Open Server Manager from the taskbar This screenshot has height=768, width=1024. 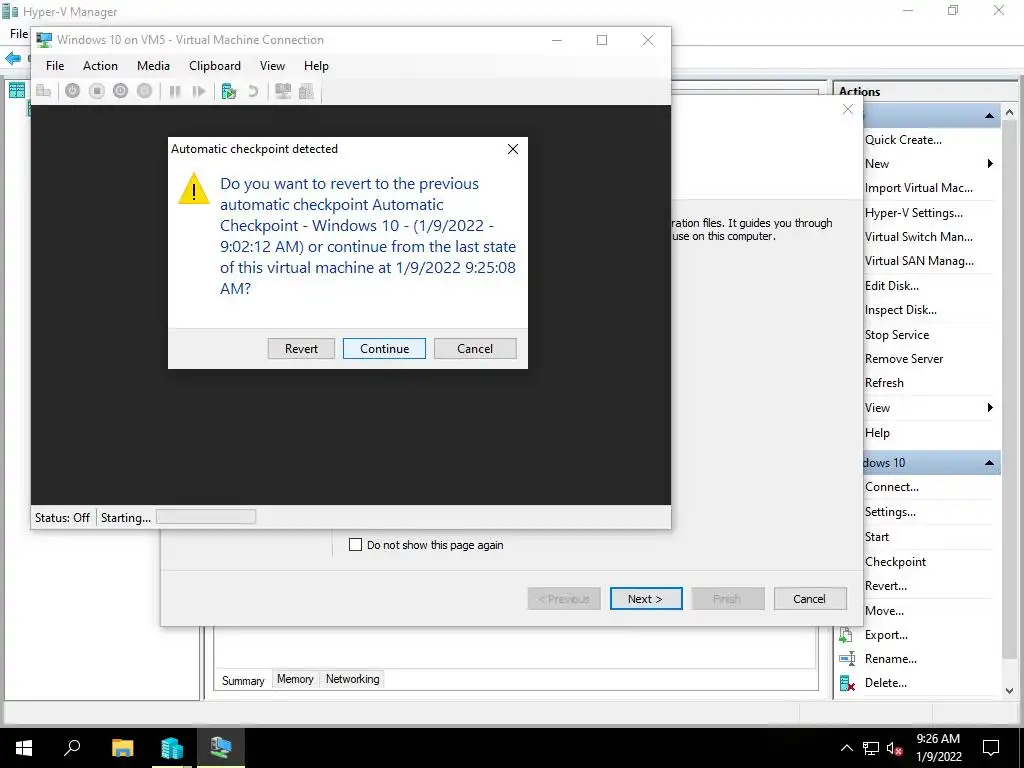(172, 748)
